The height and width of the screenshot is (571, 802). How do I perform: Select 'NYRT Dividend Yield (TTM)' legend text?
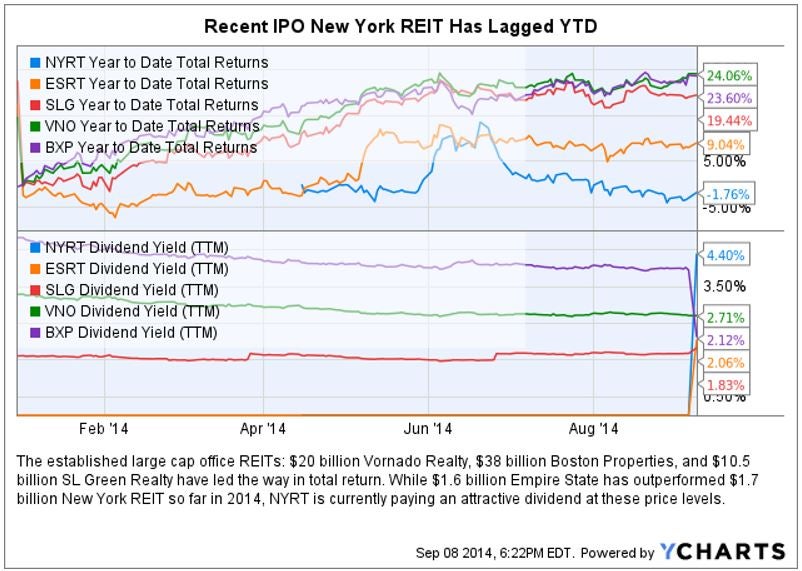(137, 248)
